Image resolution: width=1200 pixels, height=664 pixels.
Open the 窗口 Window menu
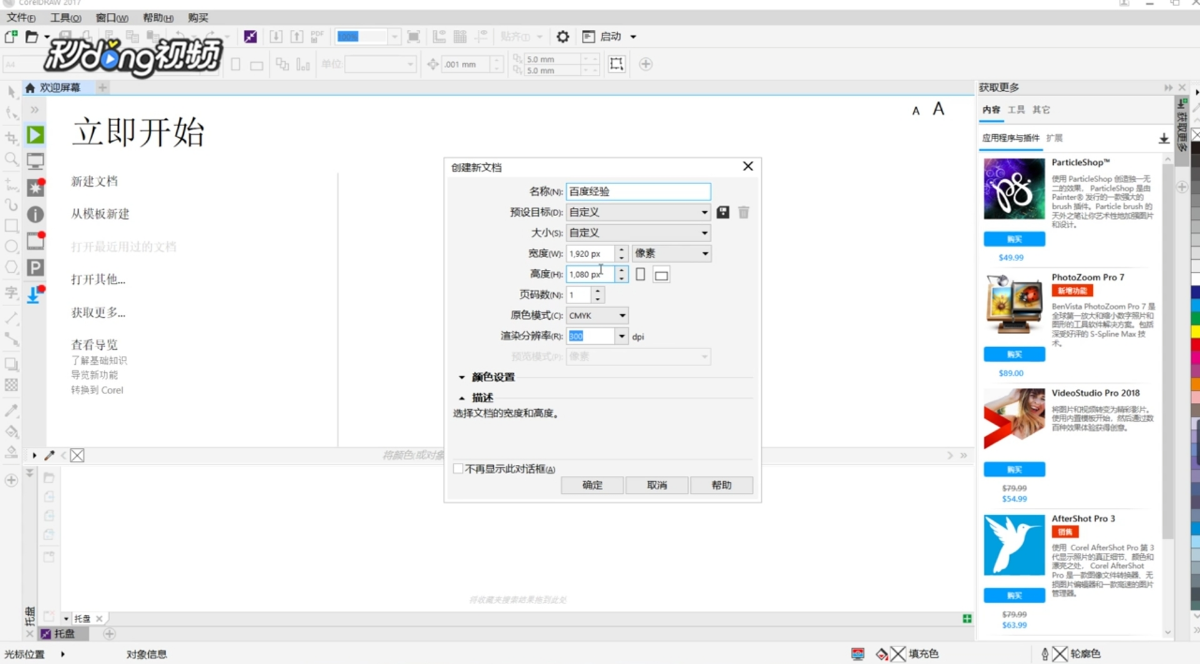(112, 18)
